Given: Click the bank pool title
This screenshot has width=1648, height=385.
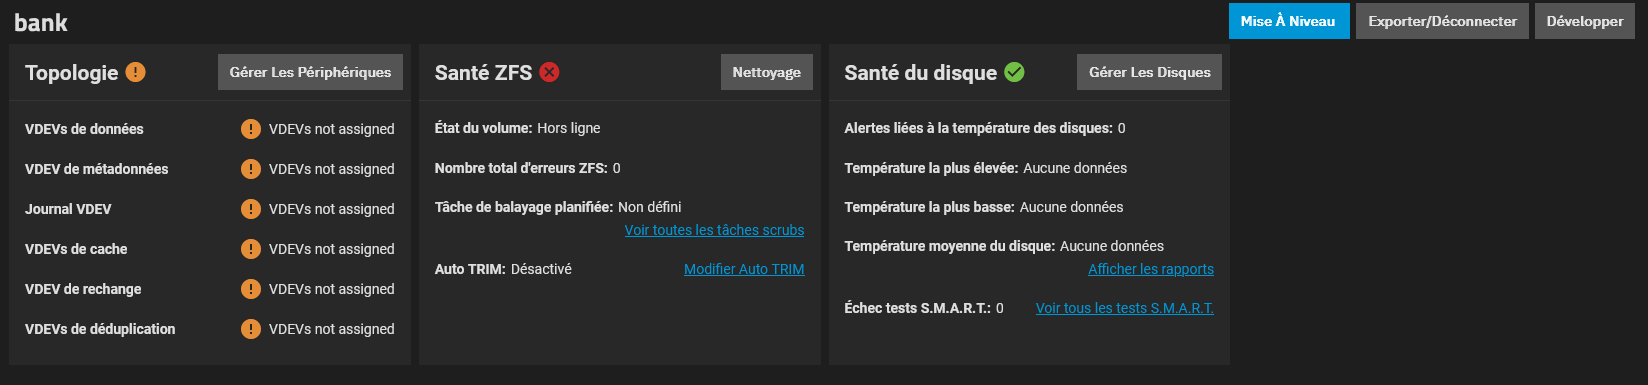Looking at the screenshot, I should click(x=41, y=22).
